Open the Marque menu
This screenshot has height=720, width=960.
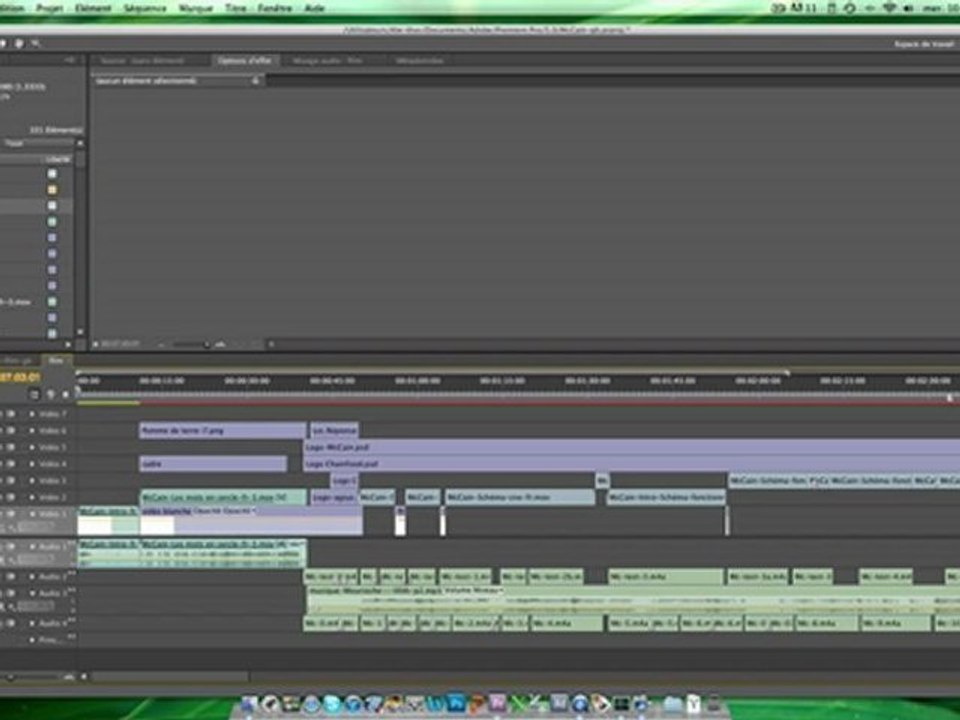[x=195, y=8]
